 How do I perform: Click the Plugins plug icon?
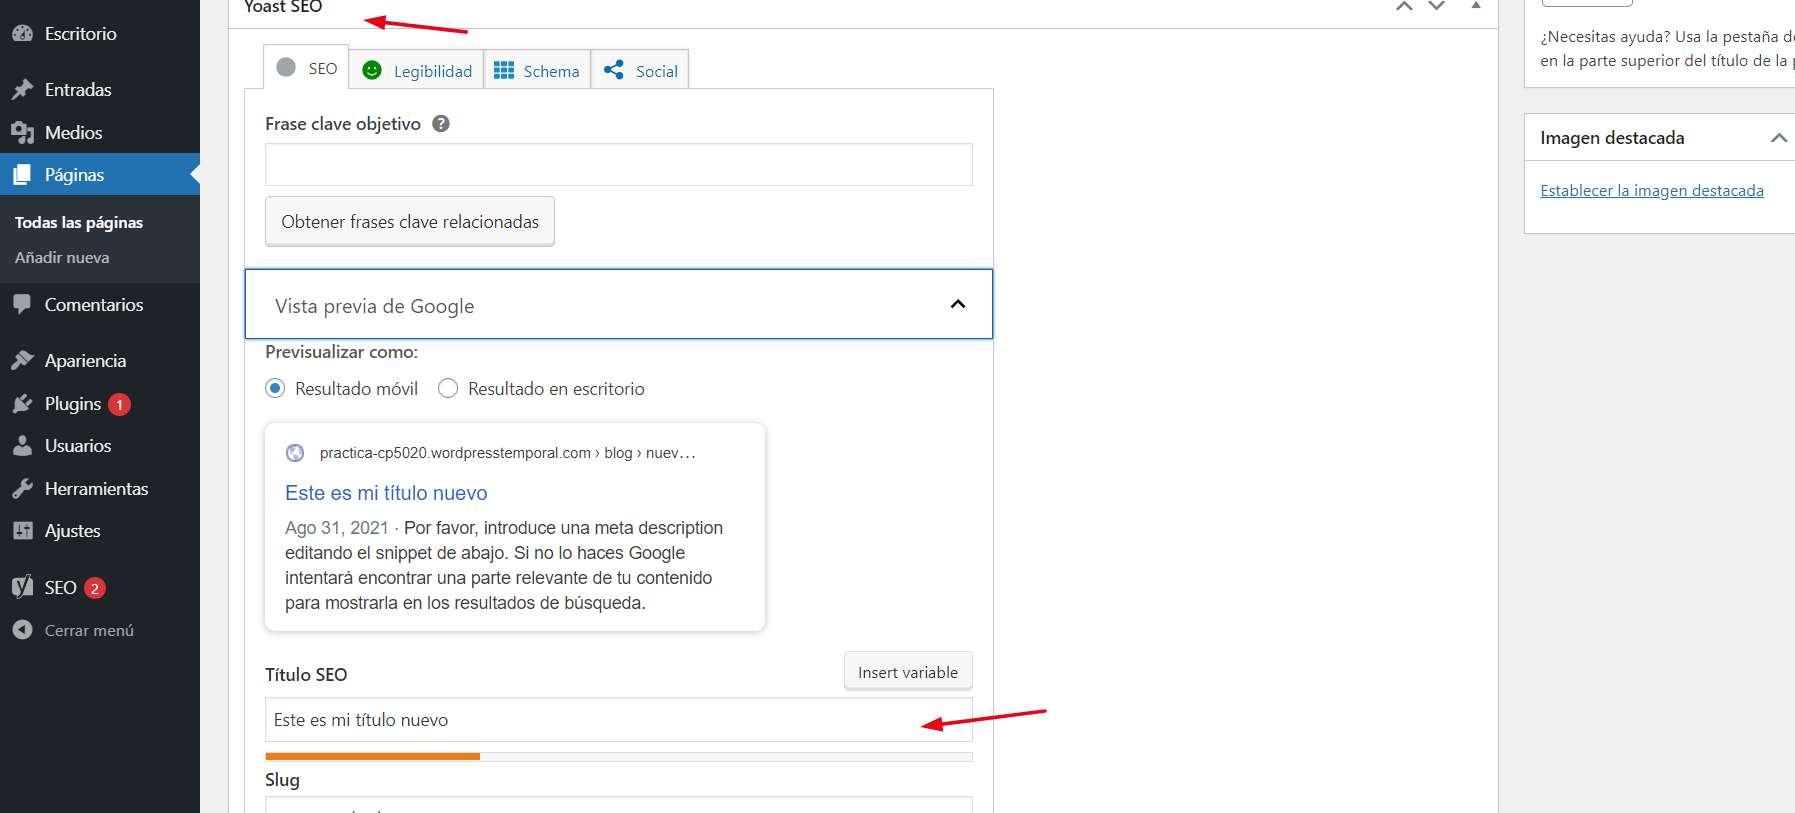coord(22,404)
